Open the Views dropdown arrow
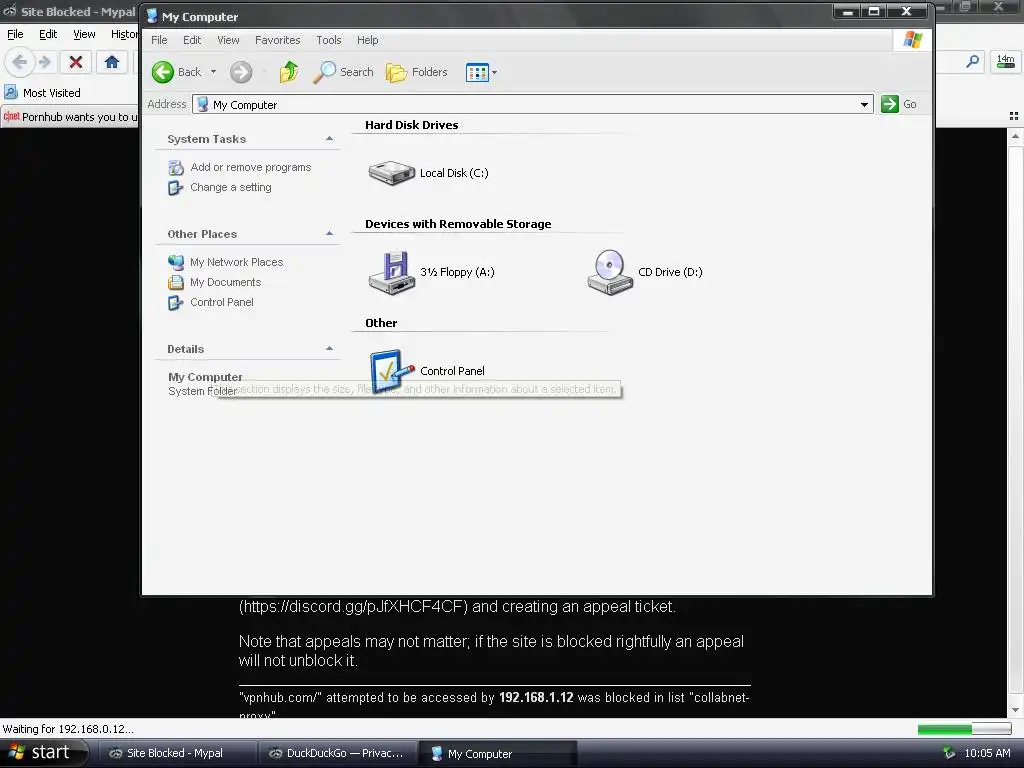 click(494, 72)
